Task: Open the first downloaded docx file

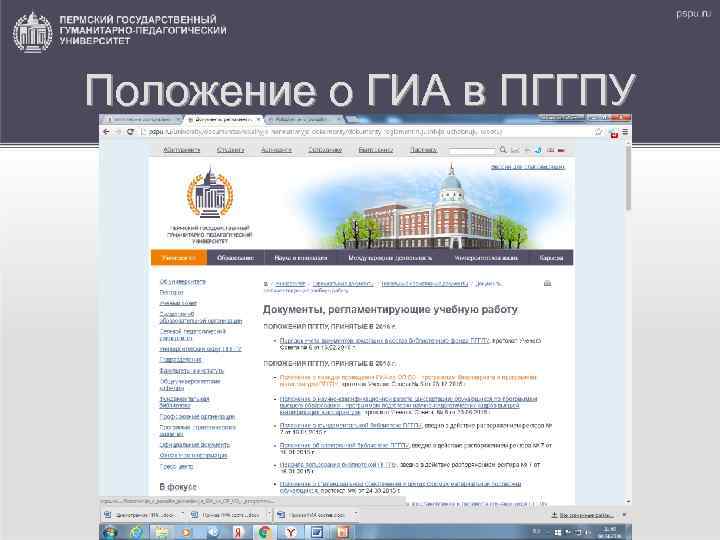Action: pos(141,515)
